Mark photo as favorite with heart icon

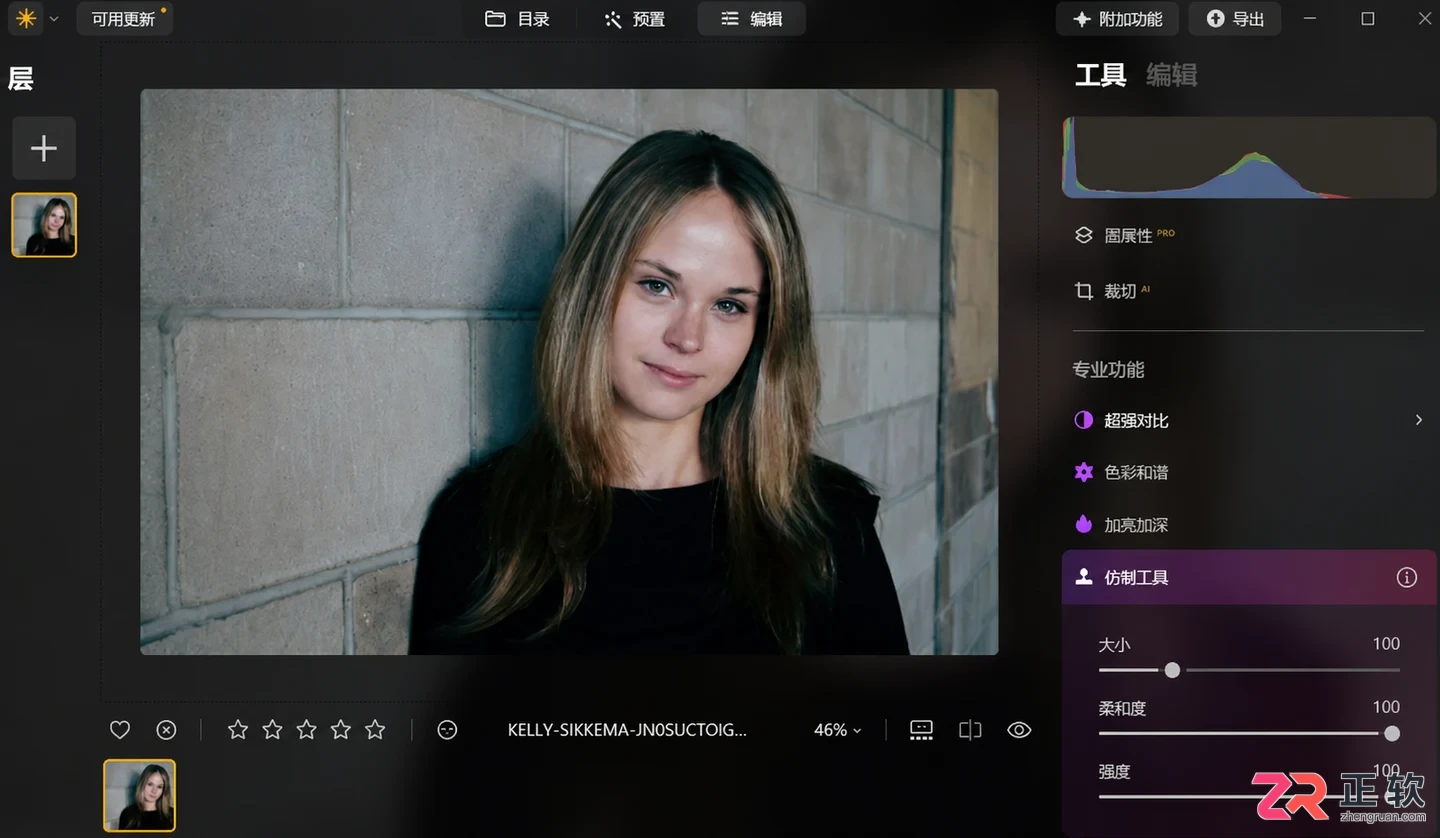tap(120, 730)
